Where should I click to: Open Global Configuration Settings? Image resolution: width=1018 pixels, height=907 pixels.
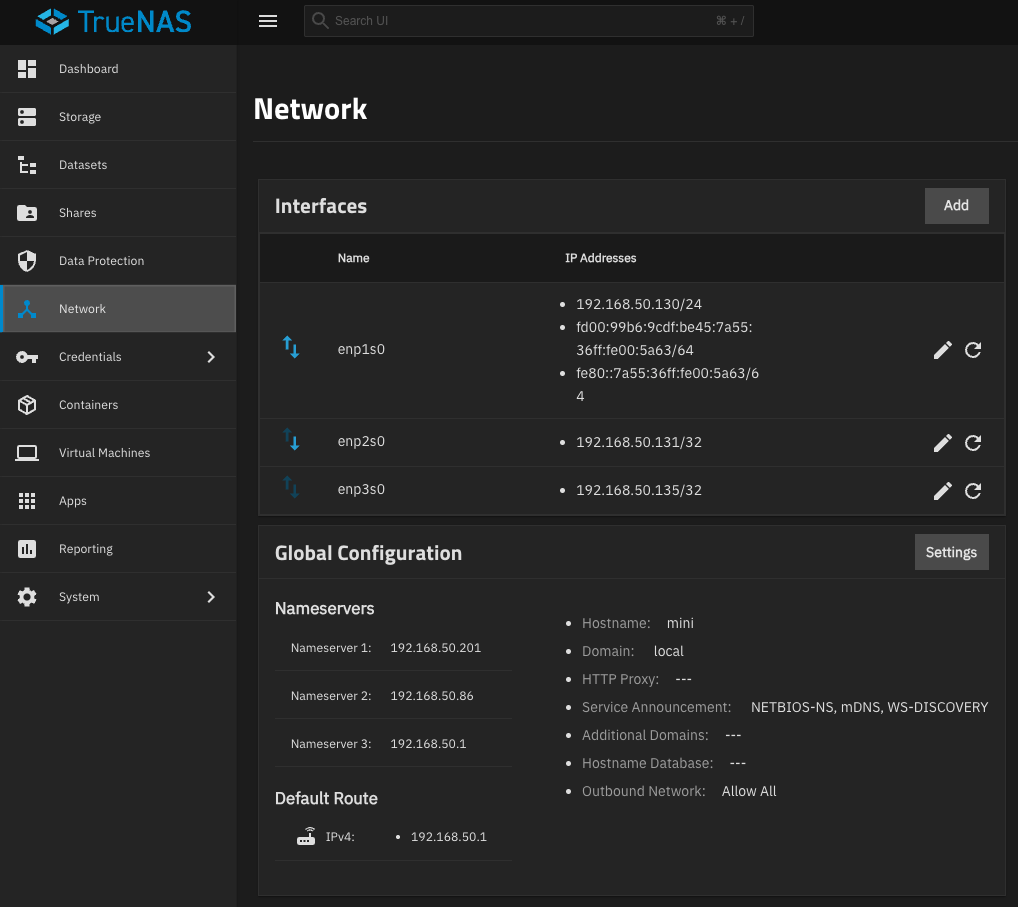coord(951,552)
